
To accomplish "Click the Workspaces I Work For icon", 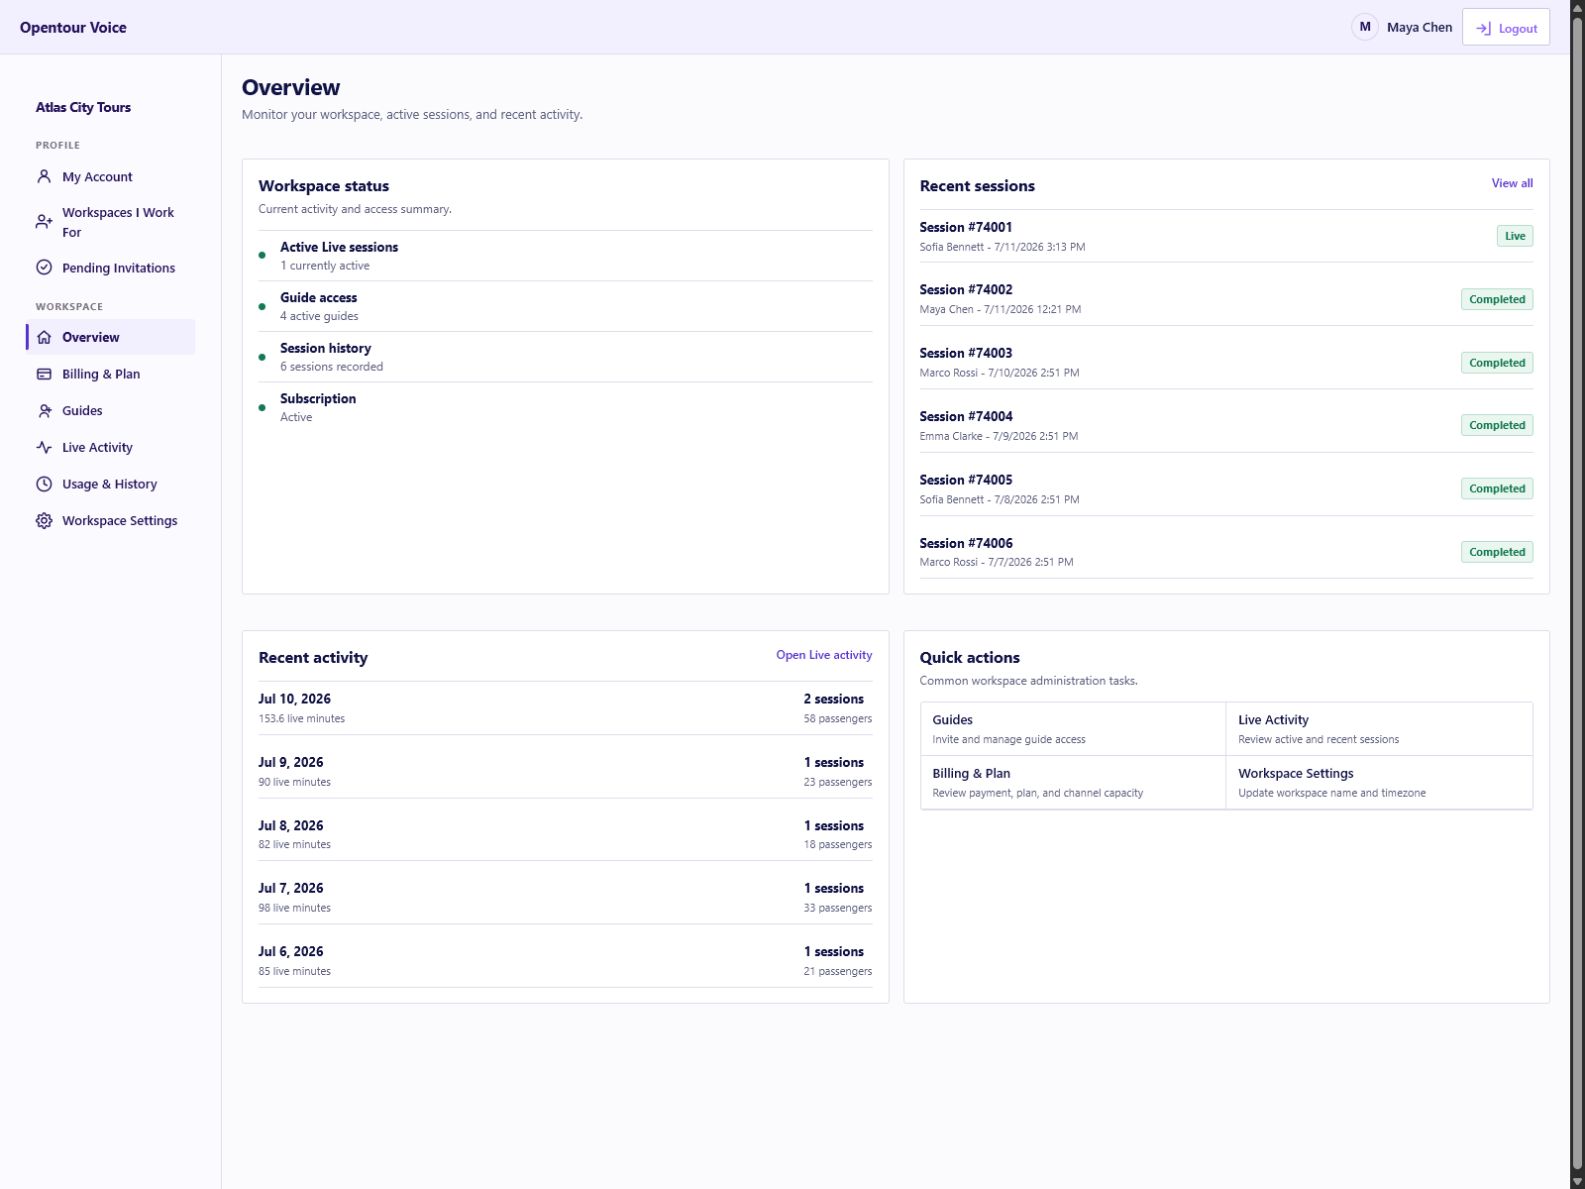I will point(44,222).
